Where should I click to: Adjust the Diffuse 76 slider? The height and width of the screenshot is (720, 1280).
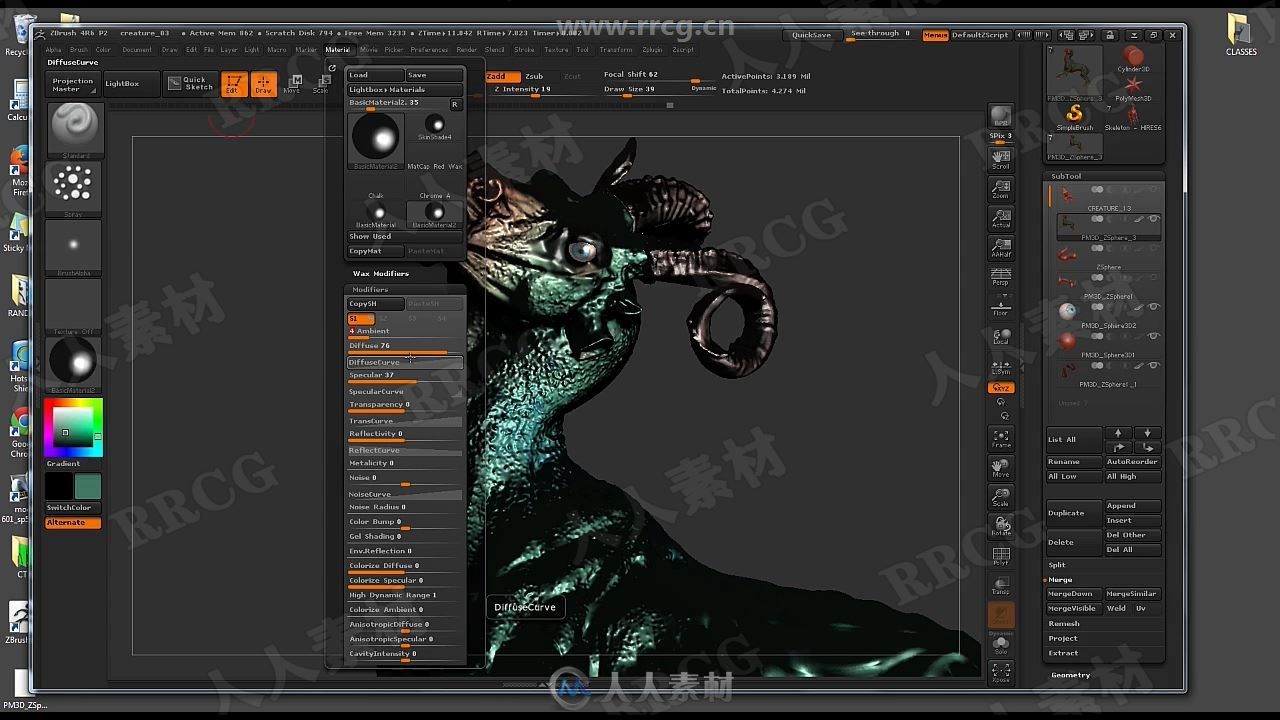pos(405,347)
